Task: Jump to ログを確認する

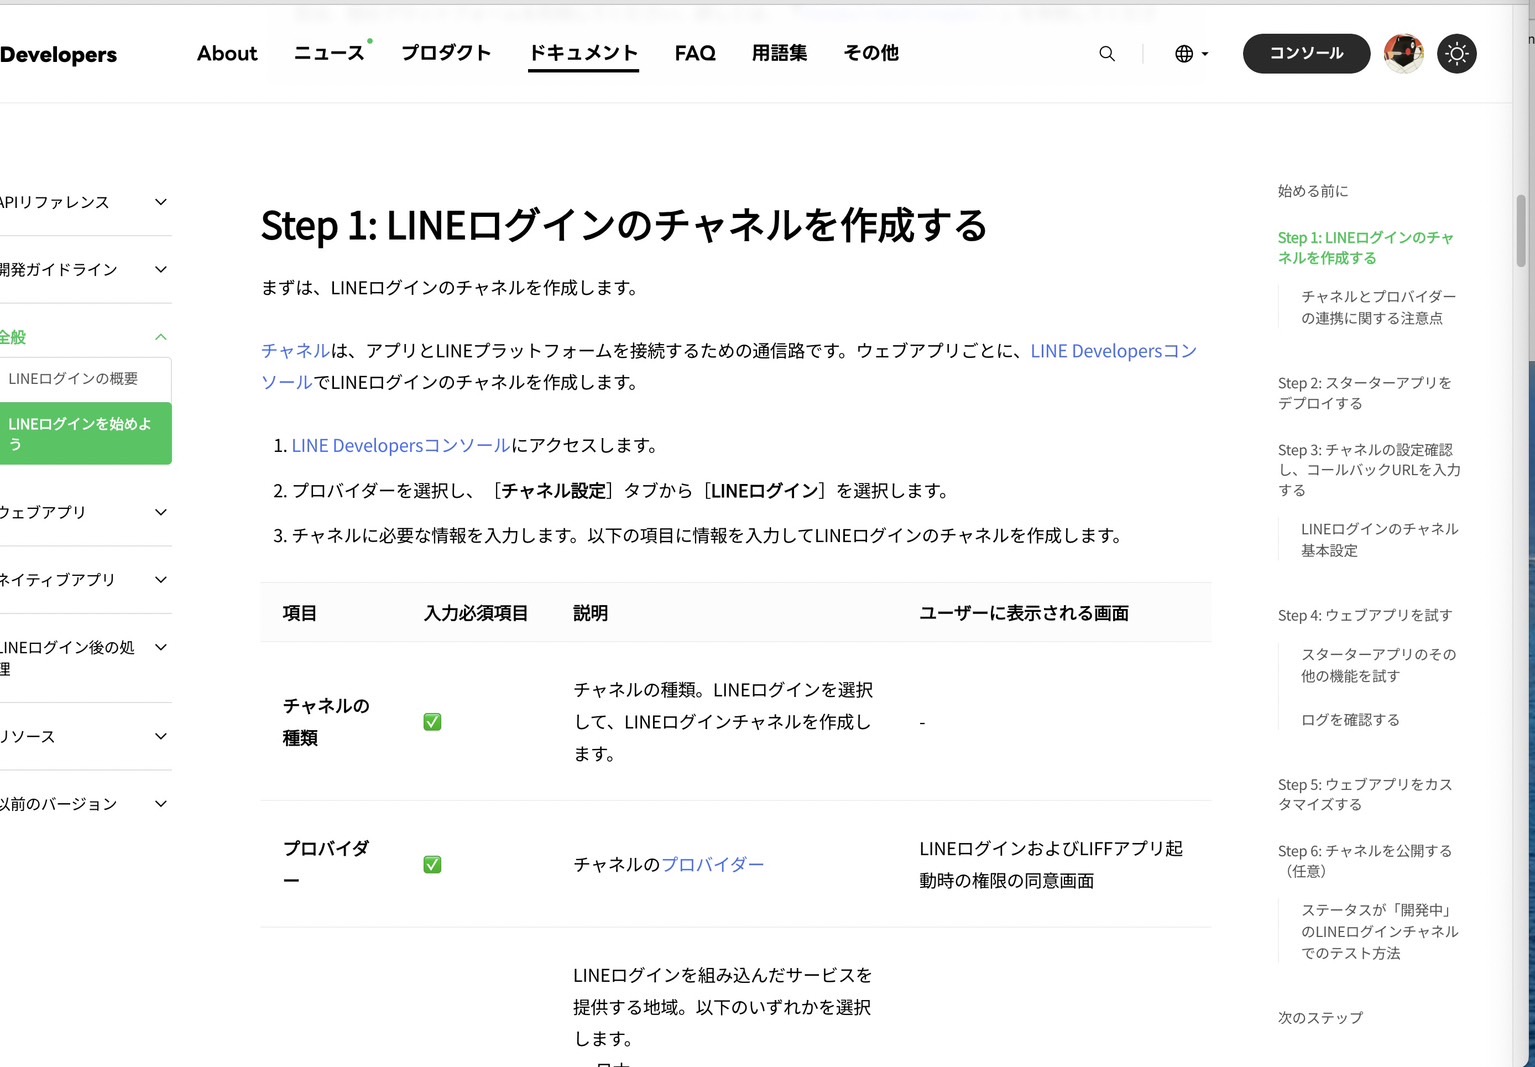Action: (1350, 720)
